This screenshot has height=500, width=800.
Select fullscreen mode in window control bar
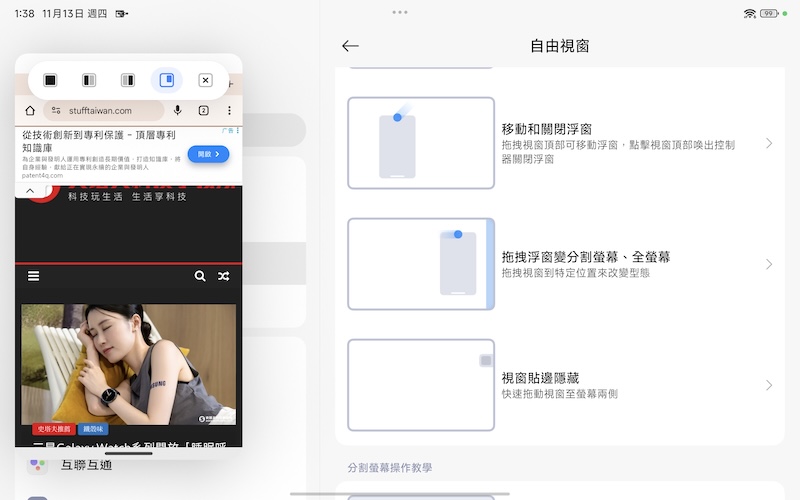click(x=50, y=80)
